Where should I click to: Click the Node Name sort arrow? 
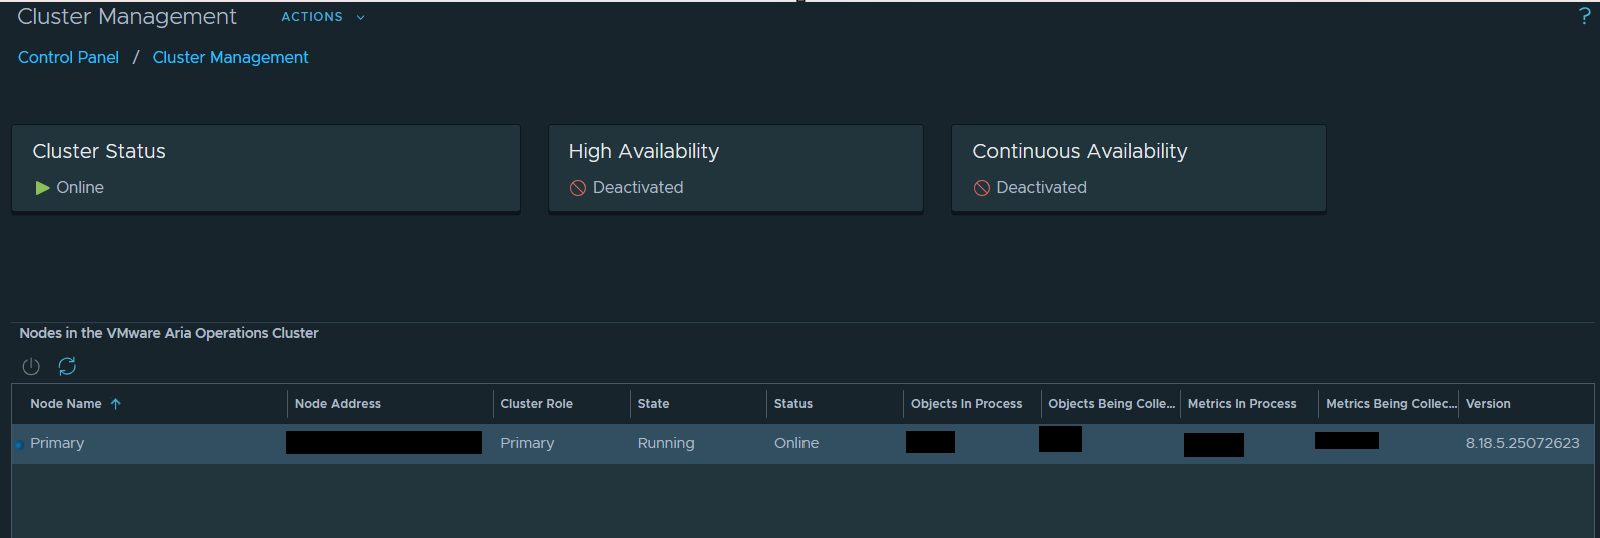116,404
